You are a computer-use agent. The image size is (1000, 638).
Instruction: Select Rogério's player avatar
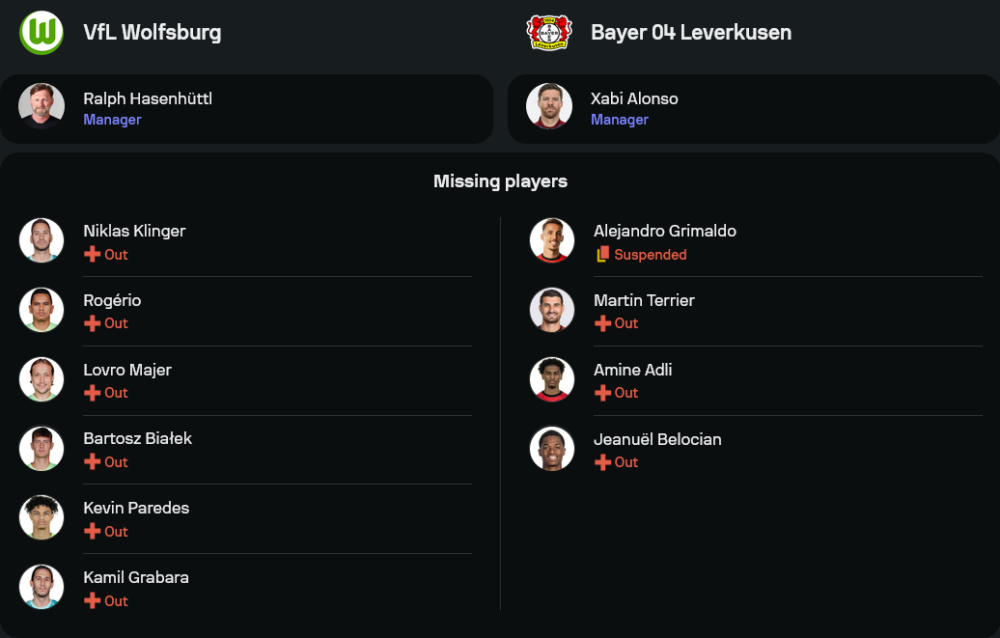(41, 310)
